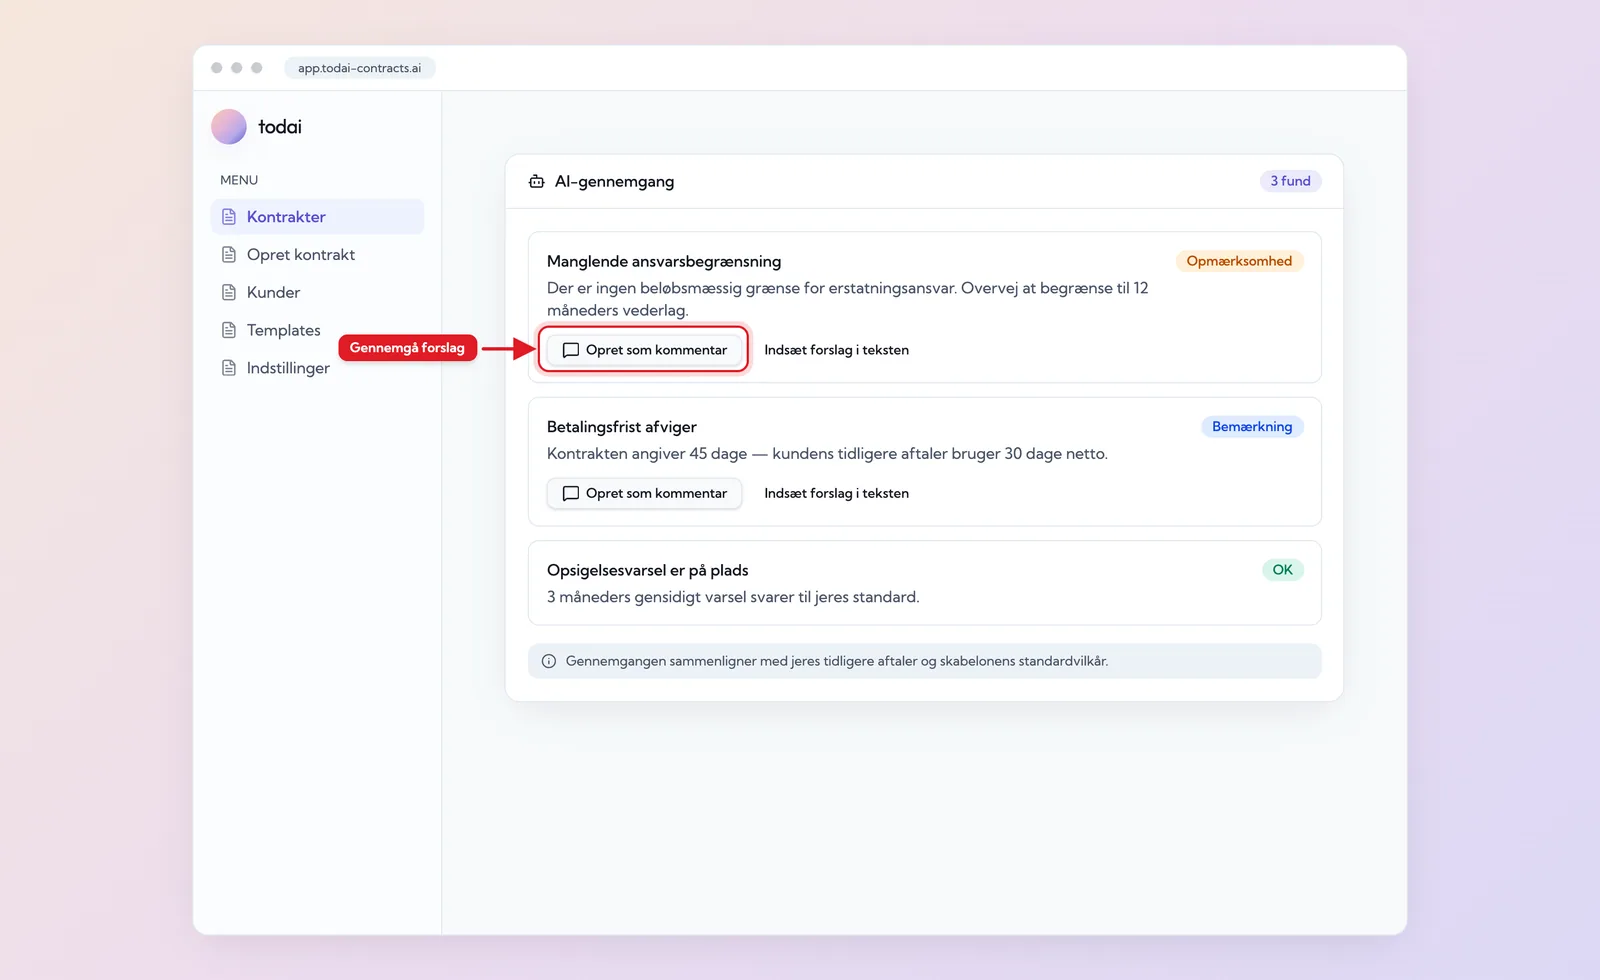
Task: Insert suggestion for Betalingsfrist afviger
Action: (x=836, y=493)
